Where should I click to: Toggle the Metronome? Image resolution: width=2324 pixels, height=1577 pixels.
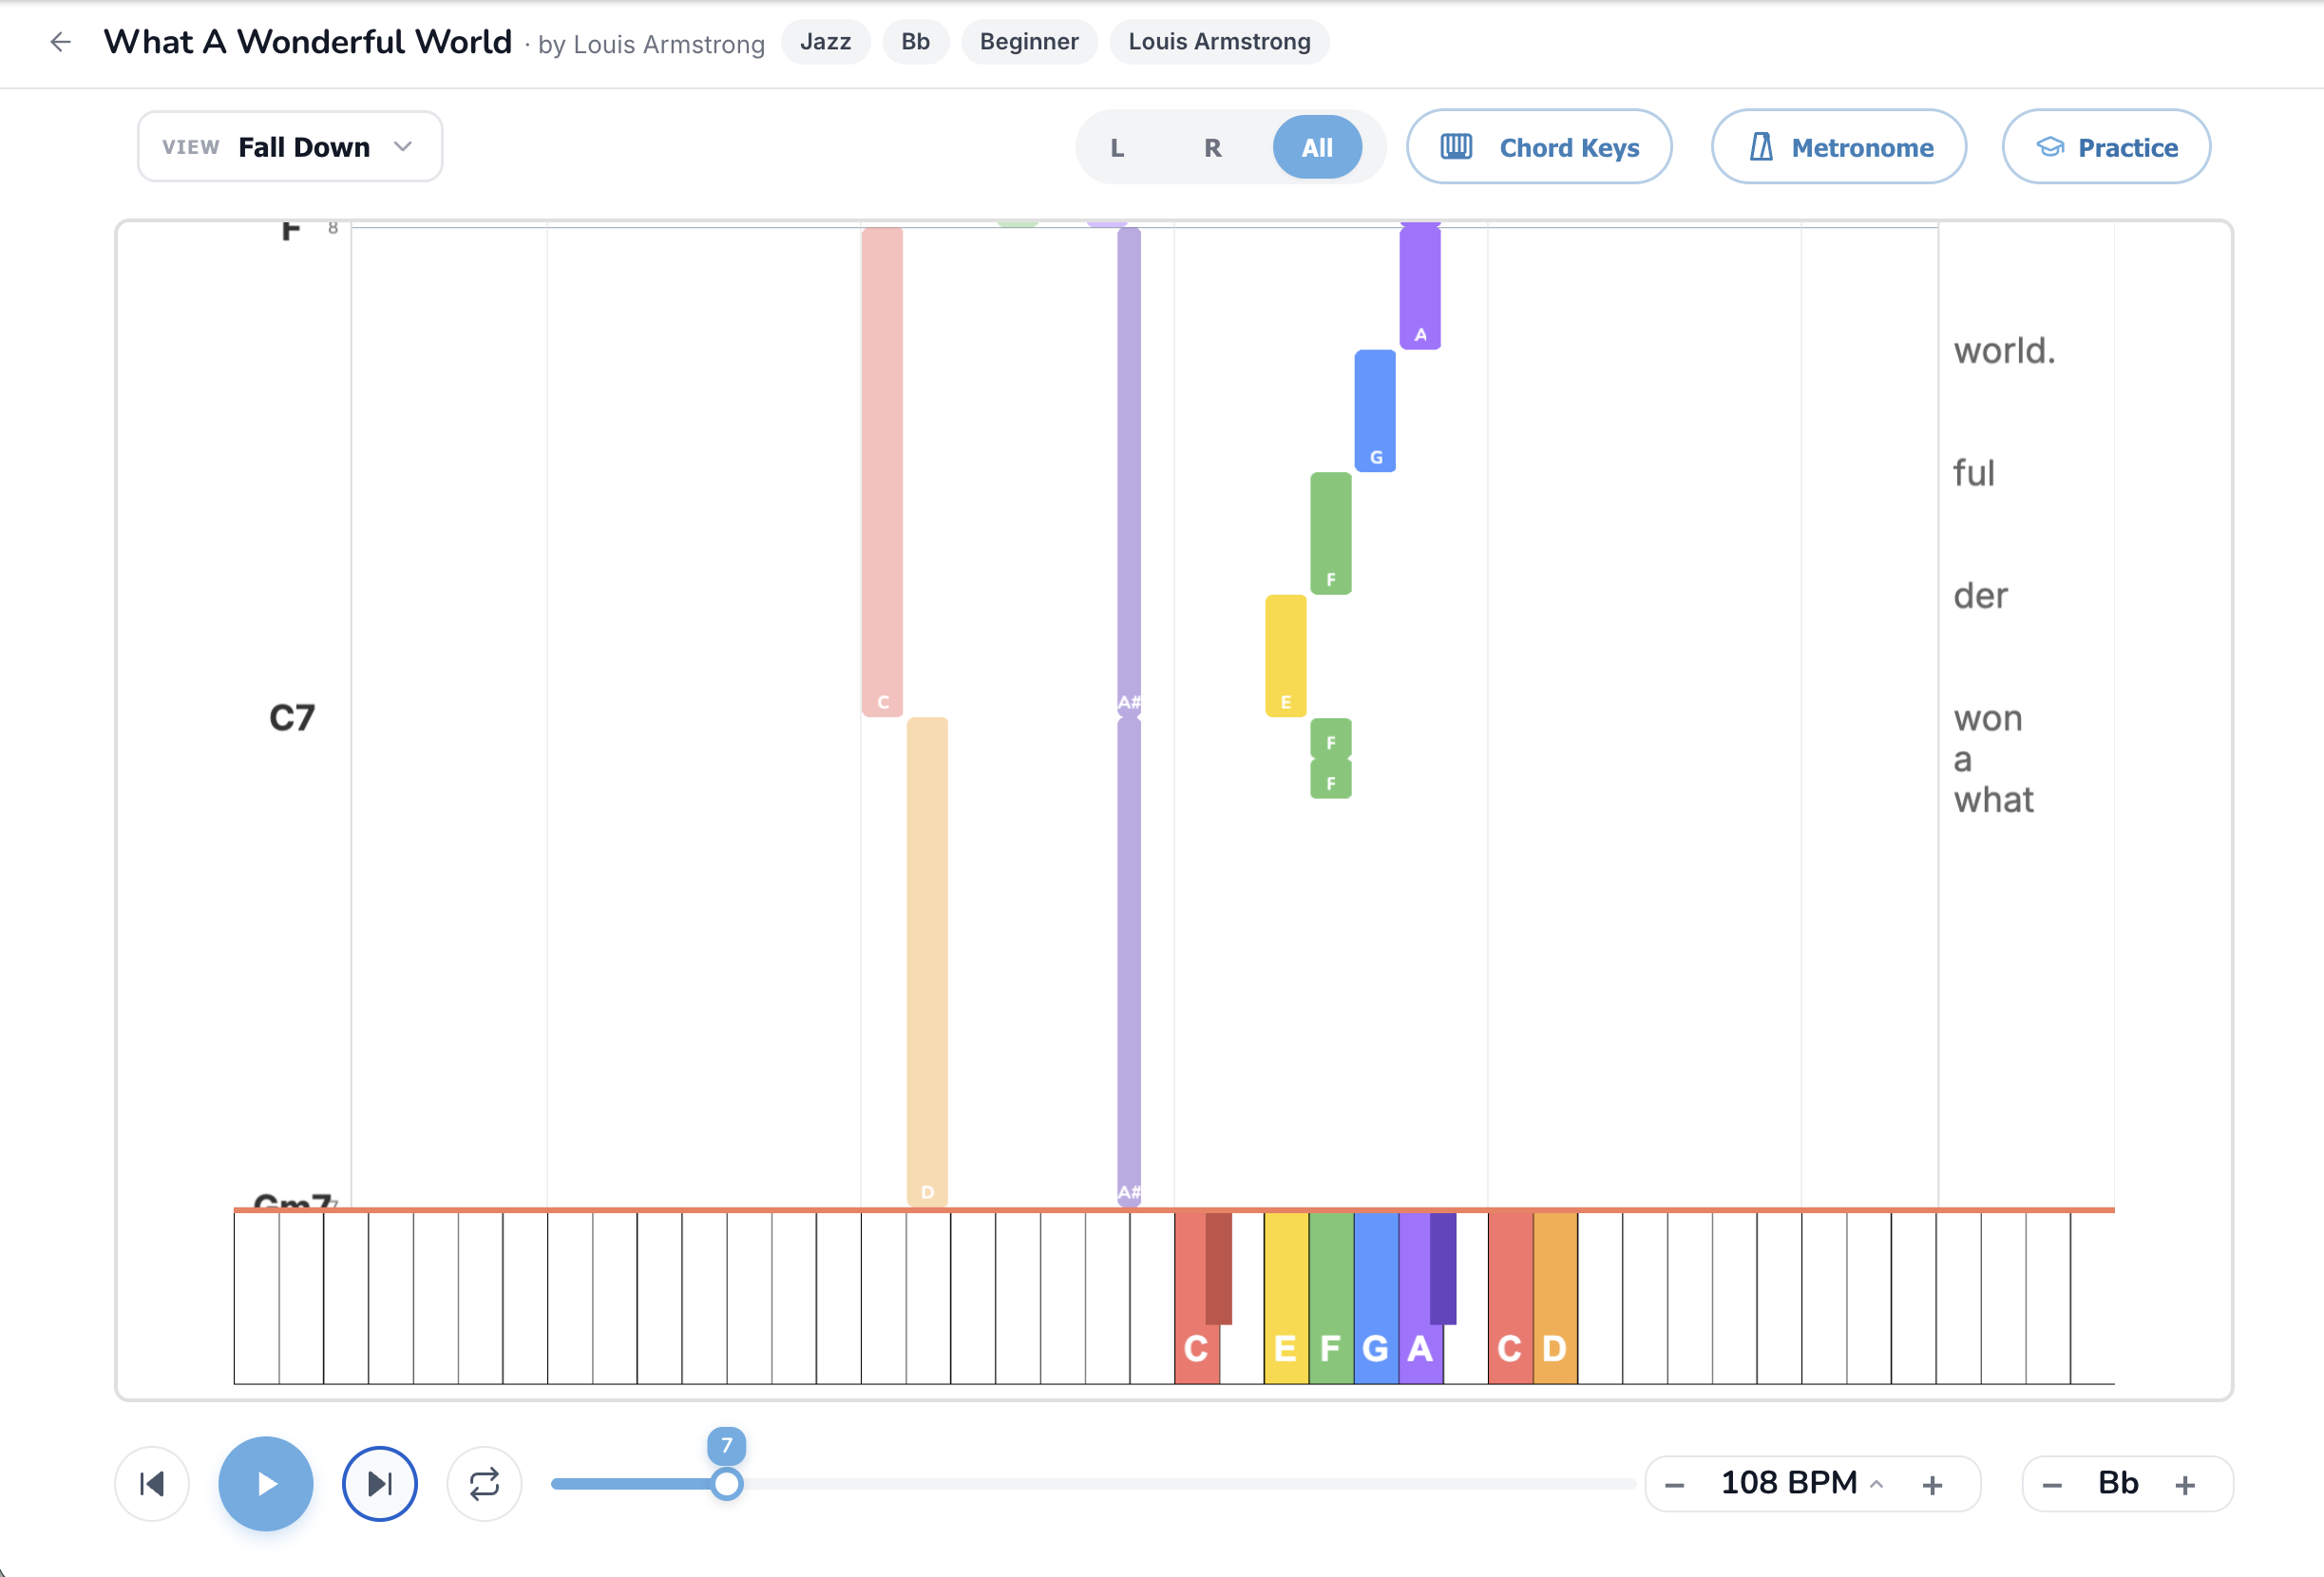pos(1839,147)
